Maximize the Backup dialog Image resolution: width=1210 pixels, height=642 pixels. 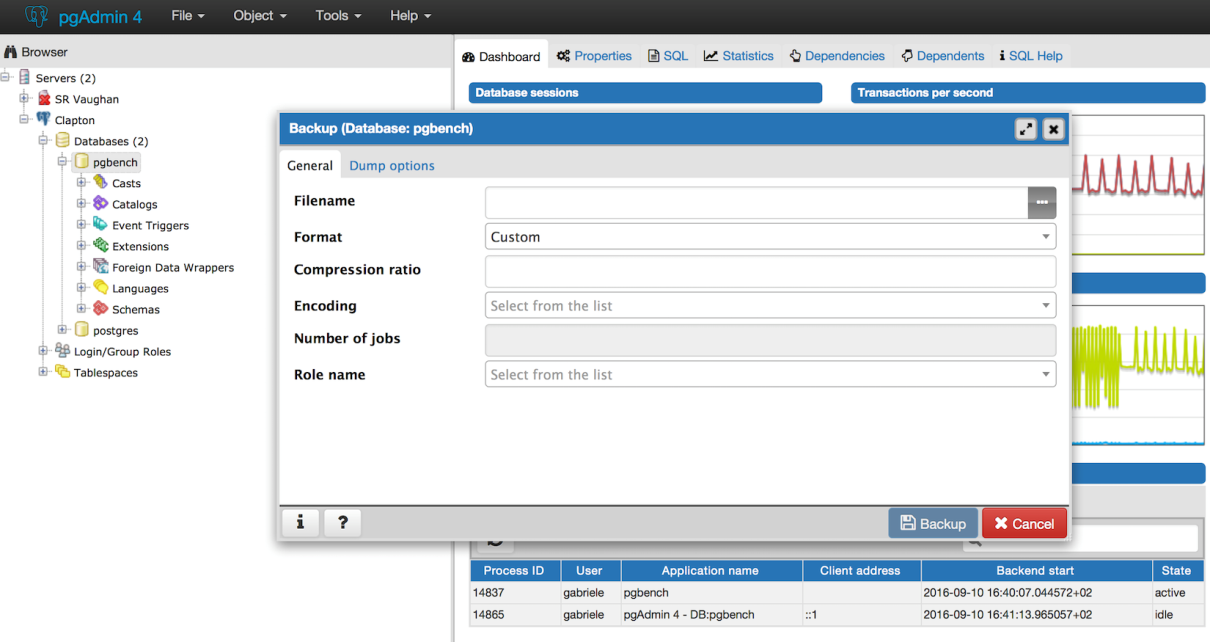[1025, 129]
